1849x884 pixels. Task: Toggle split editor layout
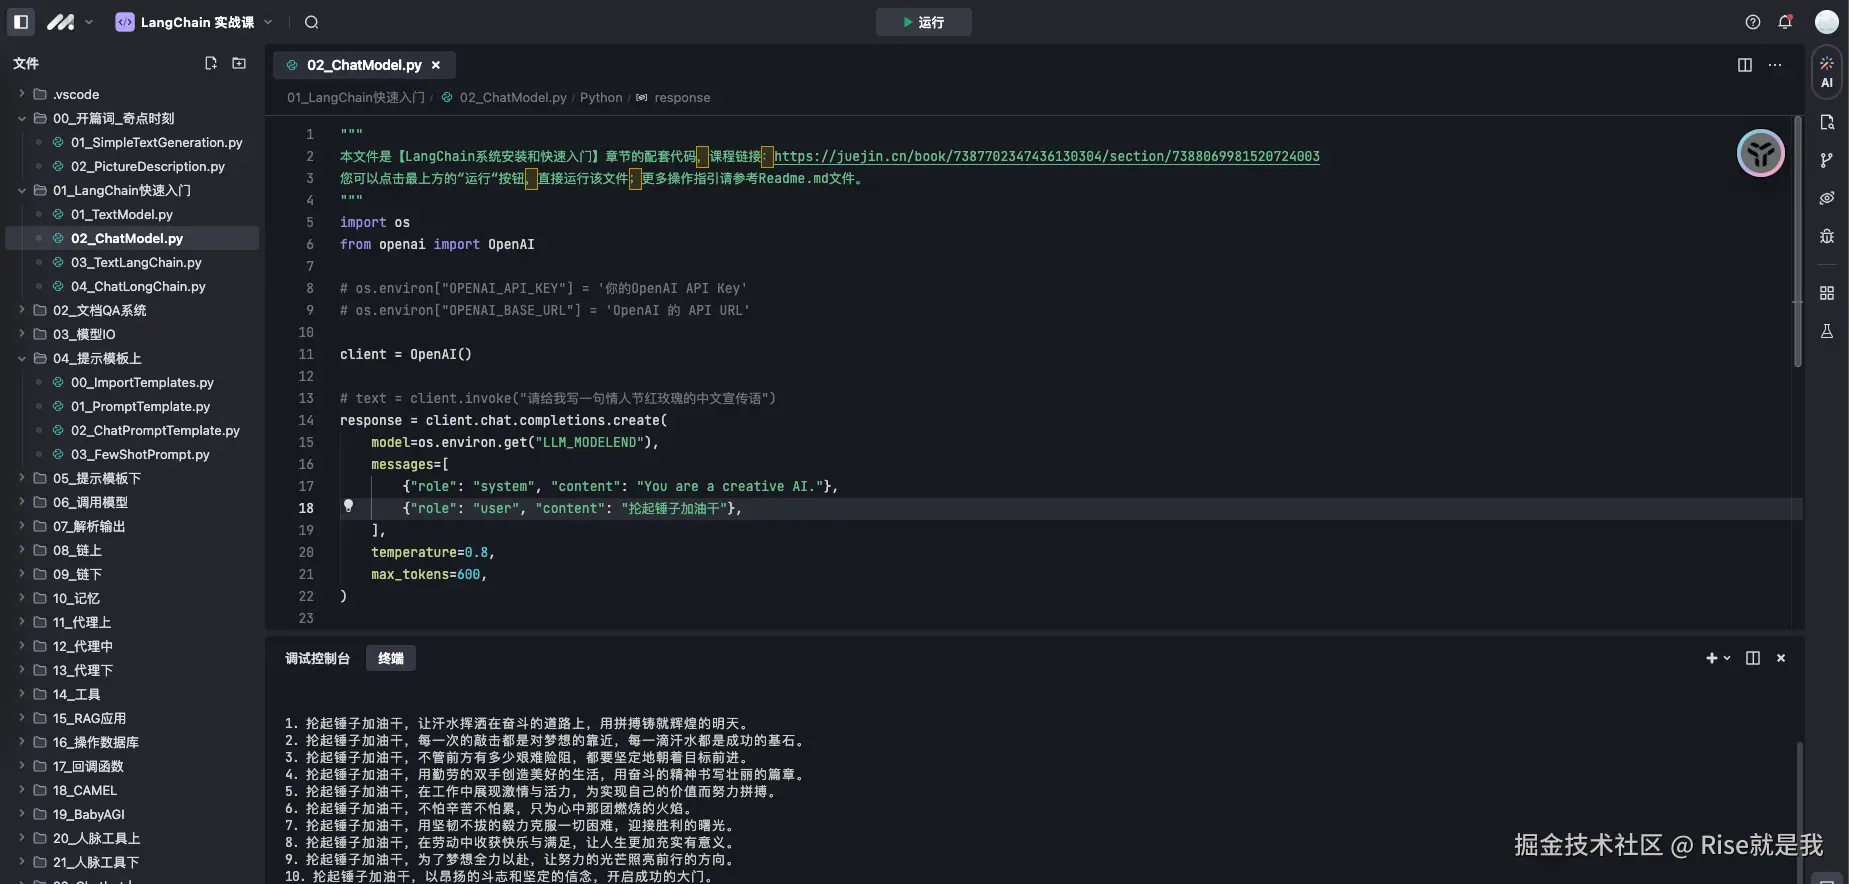click(1745, 65)
